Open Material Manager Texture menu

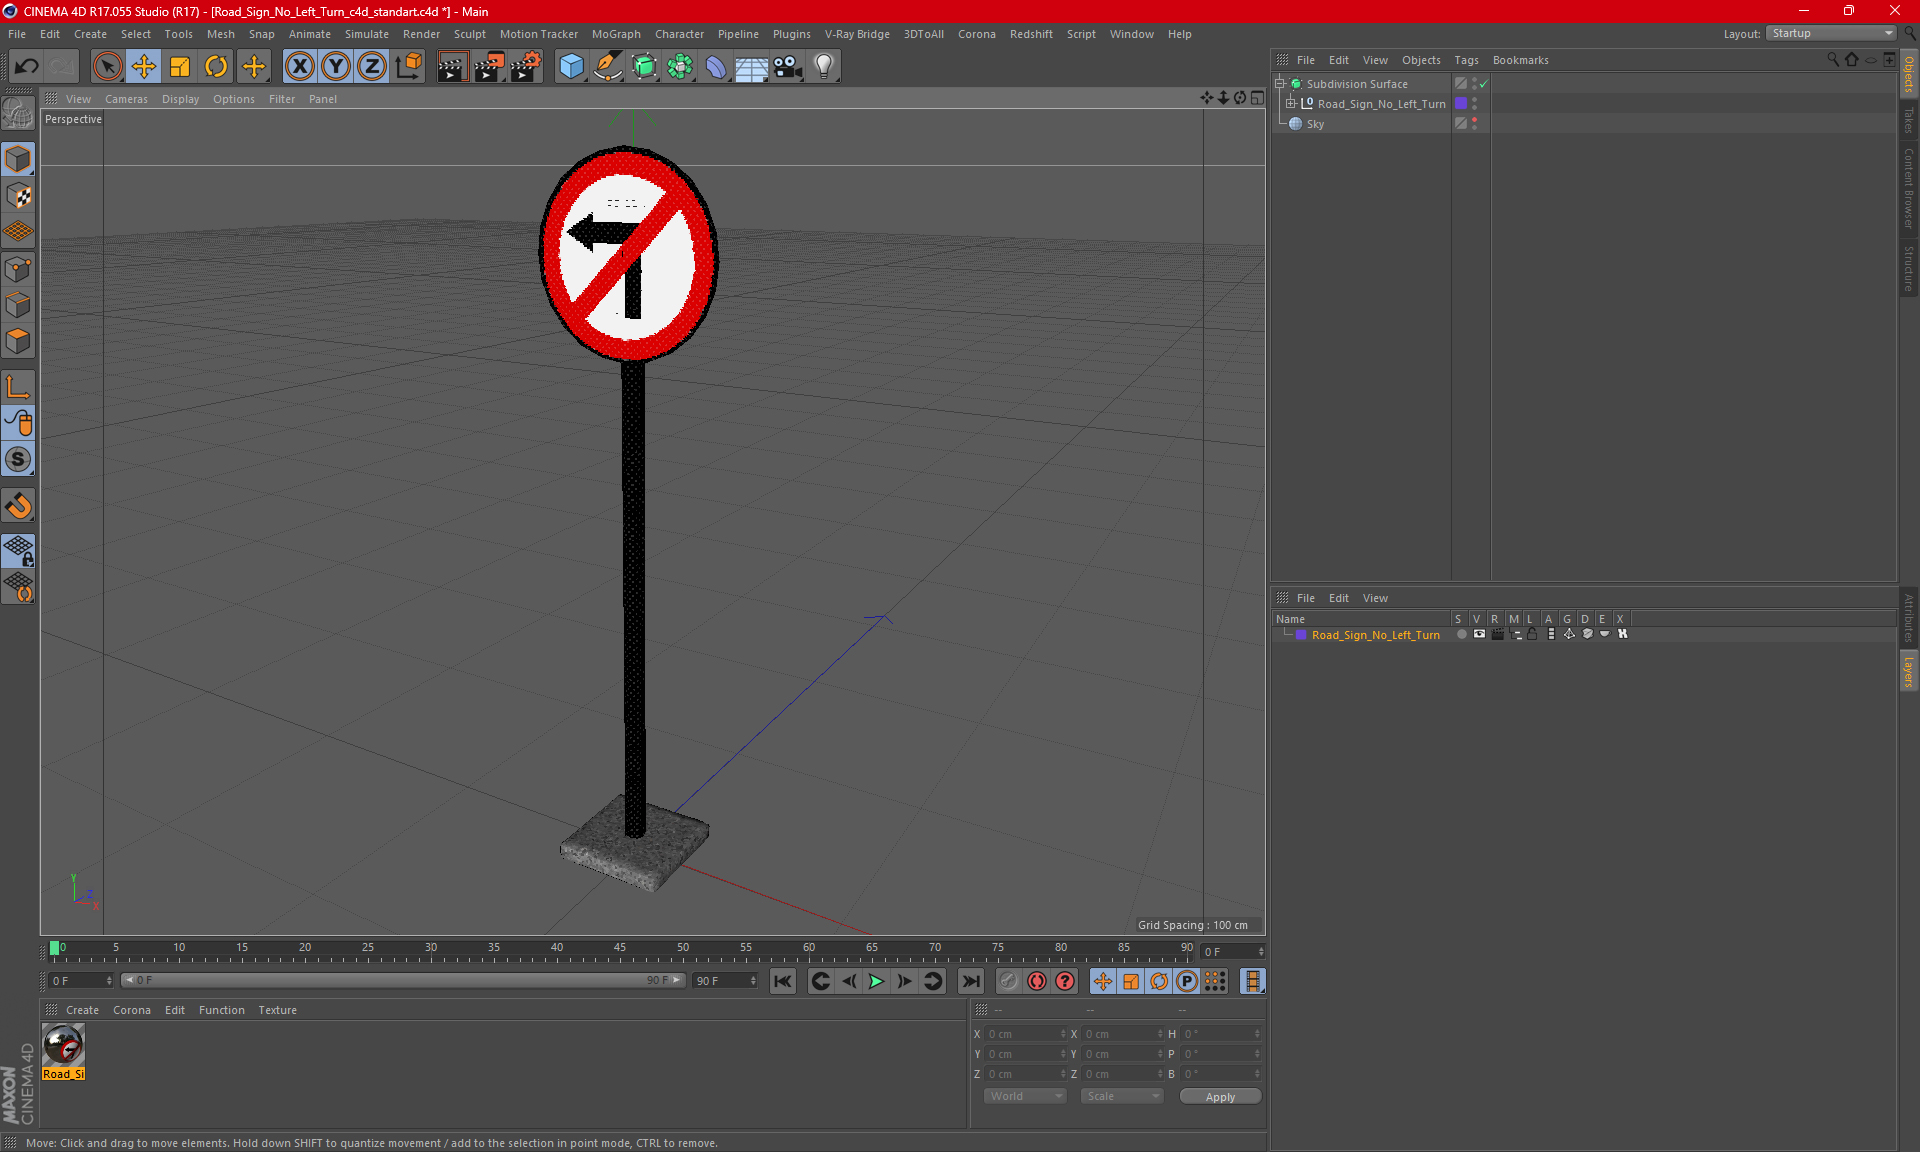tap(277, 1010)
